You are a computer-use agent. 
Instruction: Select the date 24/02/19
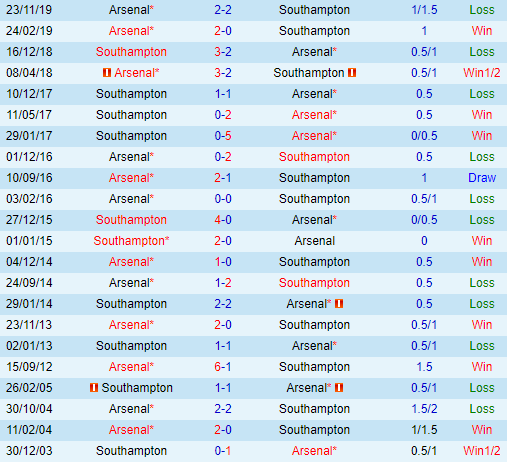(29, 31)
